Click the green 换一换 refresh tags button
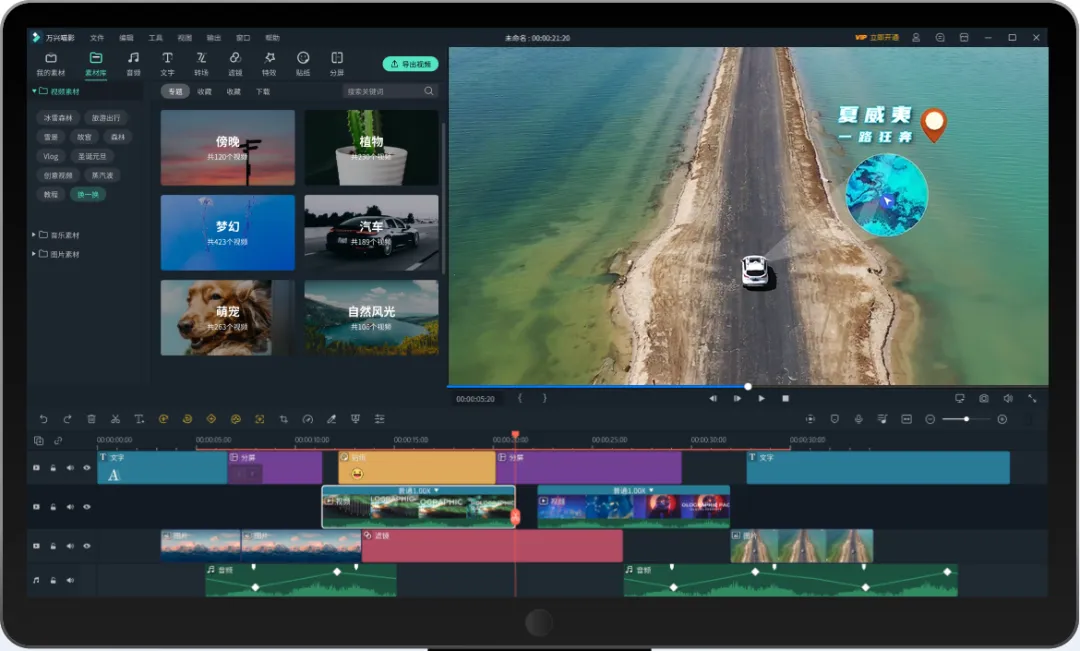This screenshot has height=651, width=1080. click(x=87, y=195)
